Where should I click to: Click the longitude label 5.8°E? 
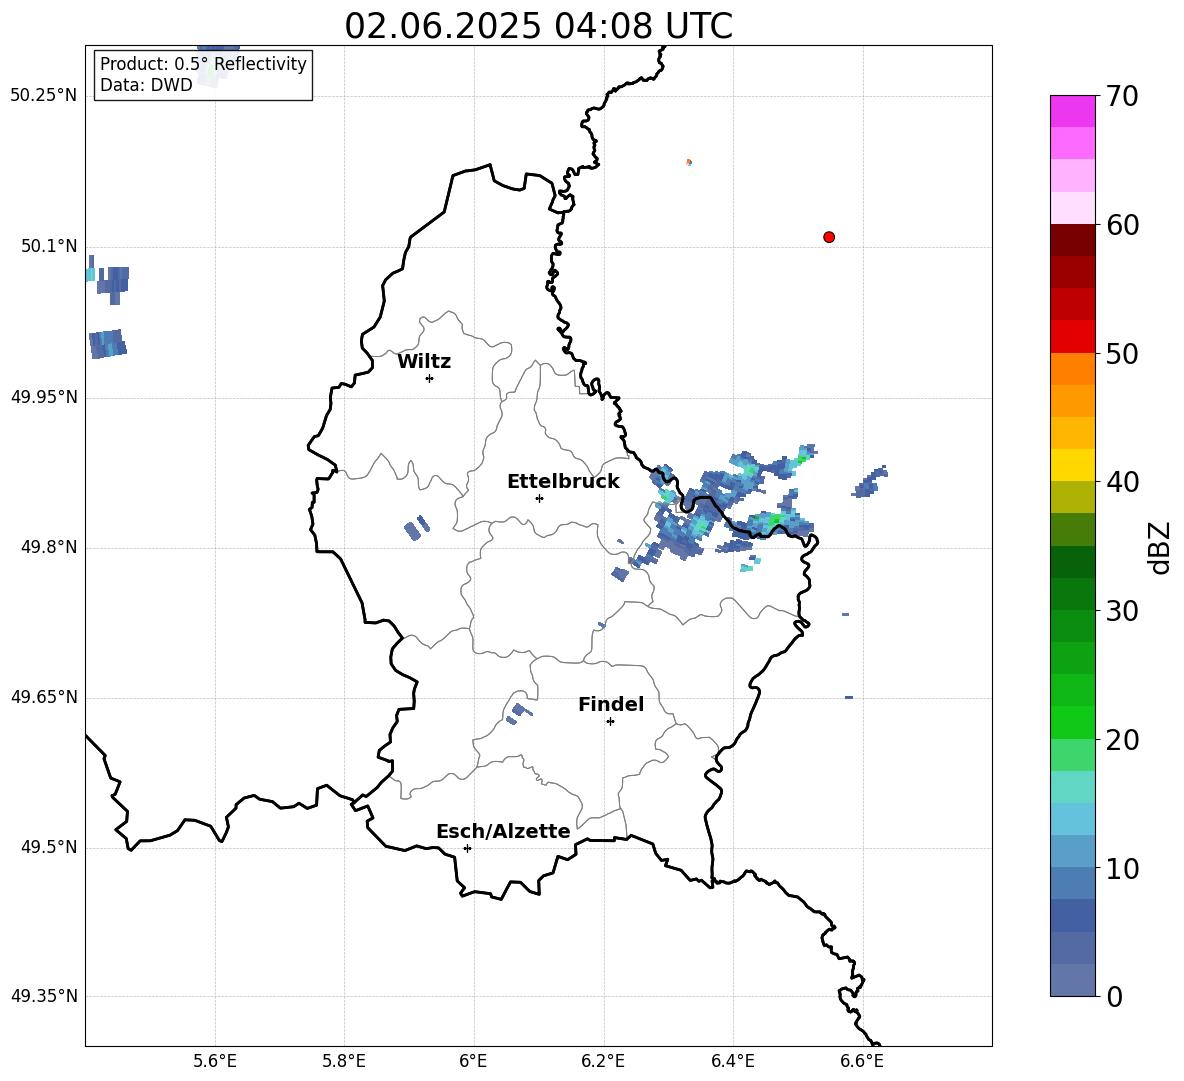[x=344, y=1061]
